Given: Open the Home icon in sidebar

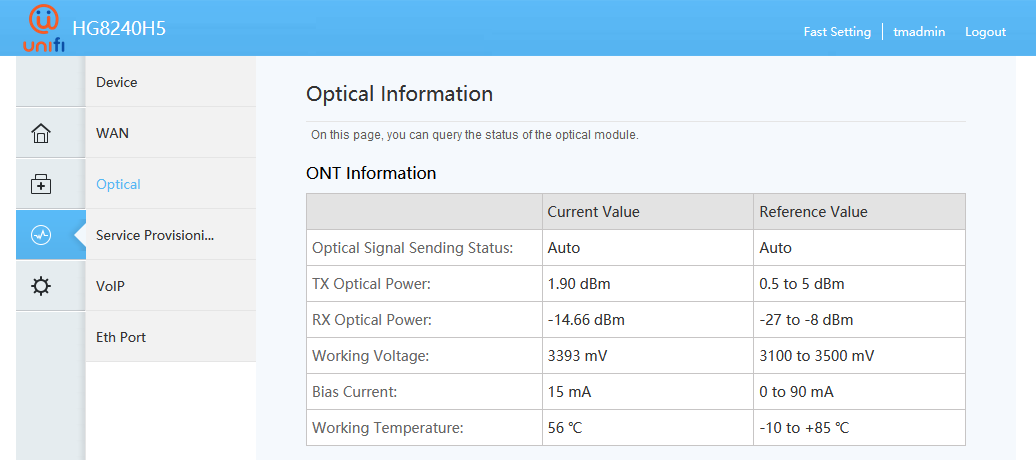Looking at the screenshot, I should 41,133.
